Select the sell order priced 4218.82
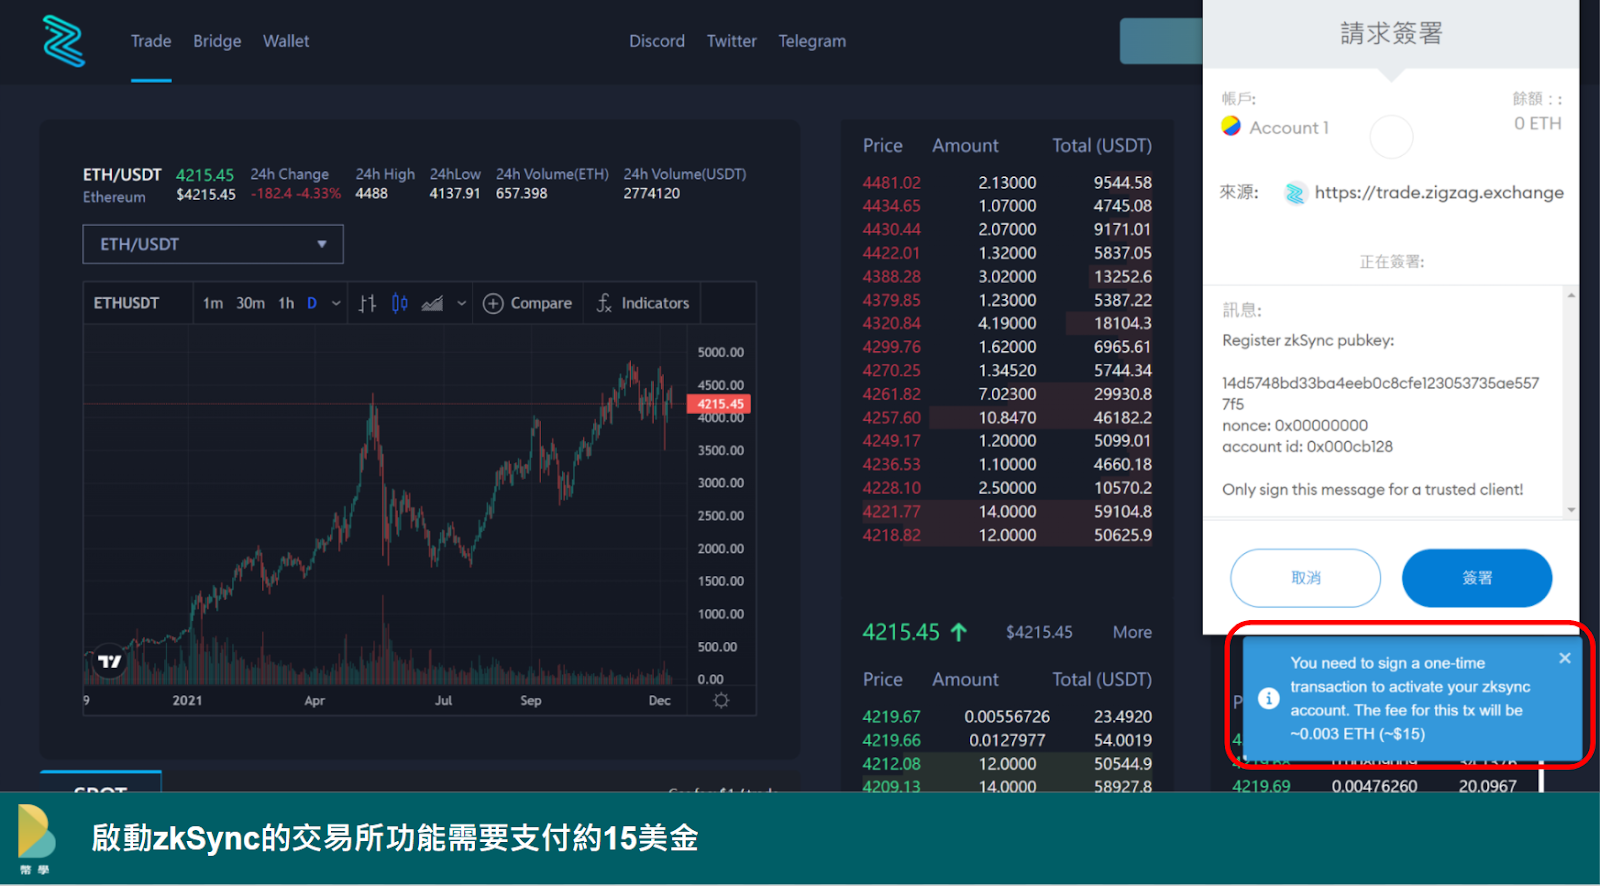The width and height of the screenshot is (1600, 886). coord(1007,535)
